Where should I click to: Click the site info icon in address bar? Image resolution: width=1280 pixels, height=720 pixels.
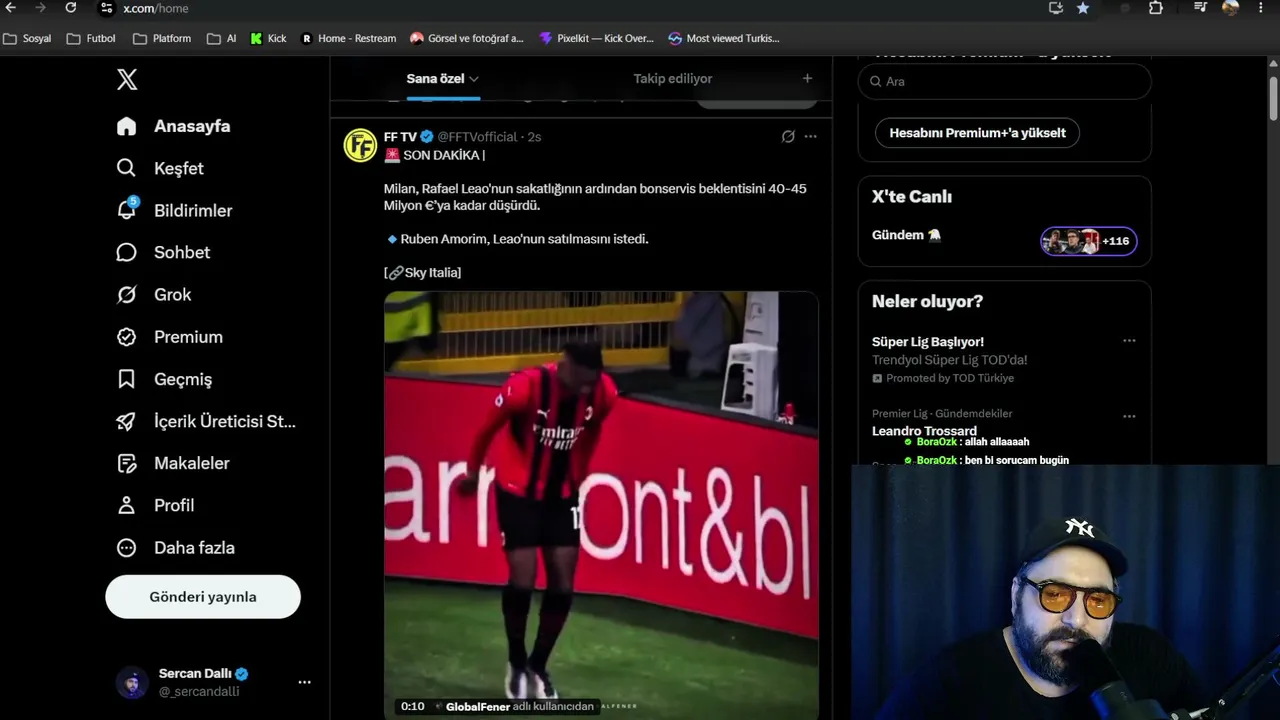click(x=106, y=8)
